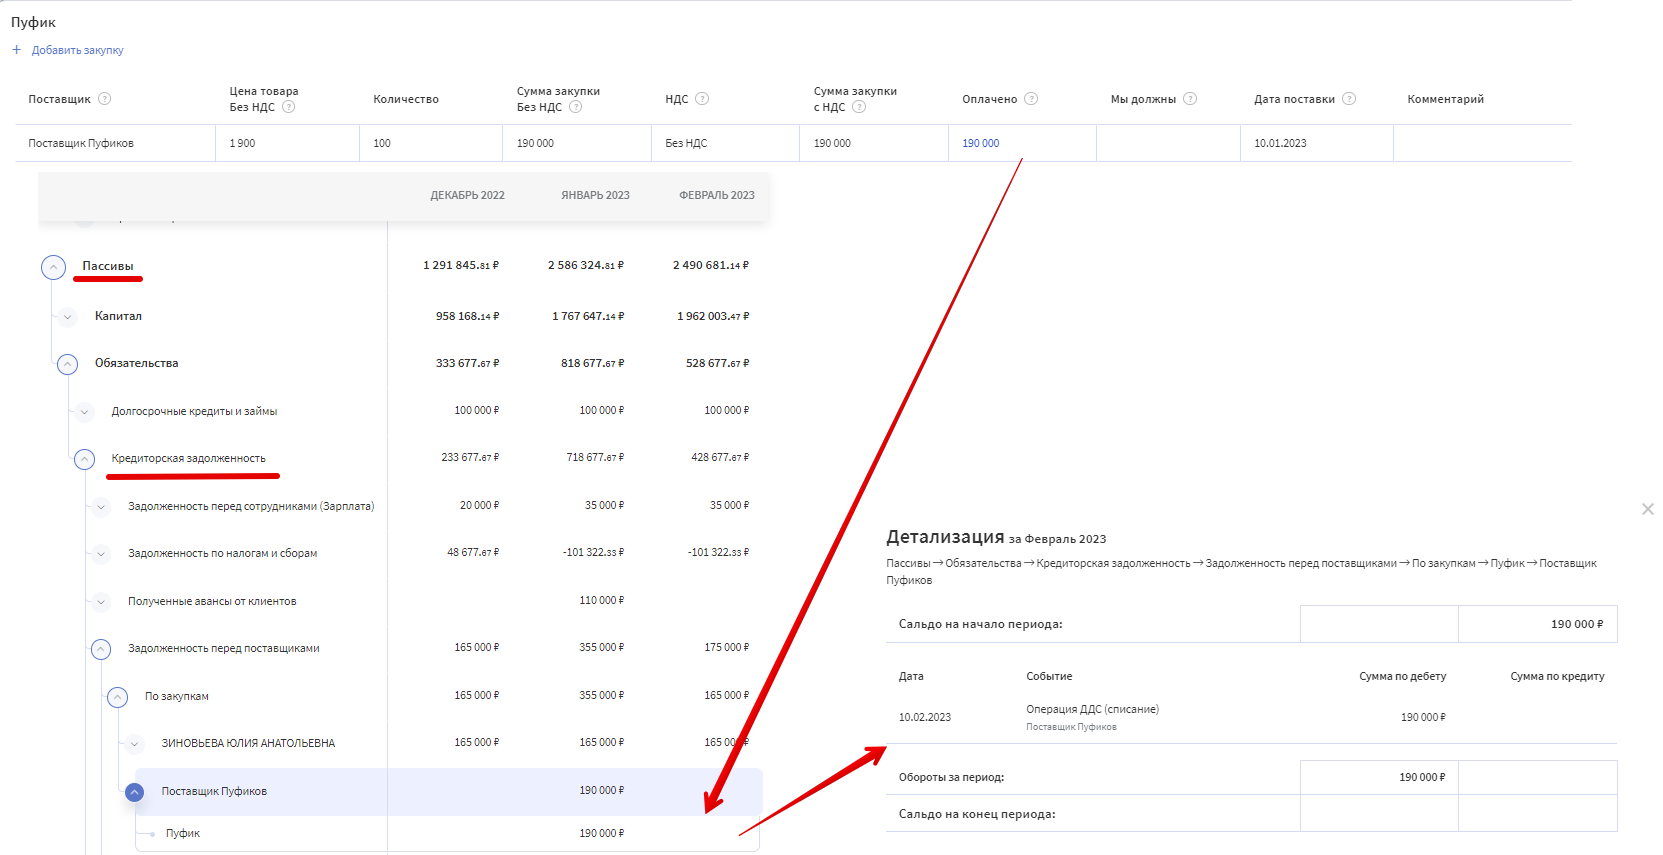Screen dimensions: 1663x855
Task: Collapse the Пассивы section
Action: [x=54, y=267]
